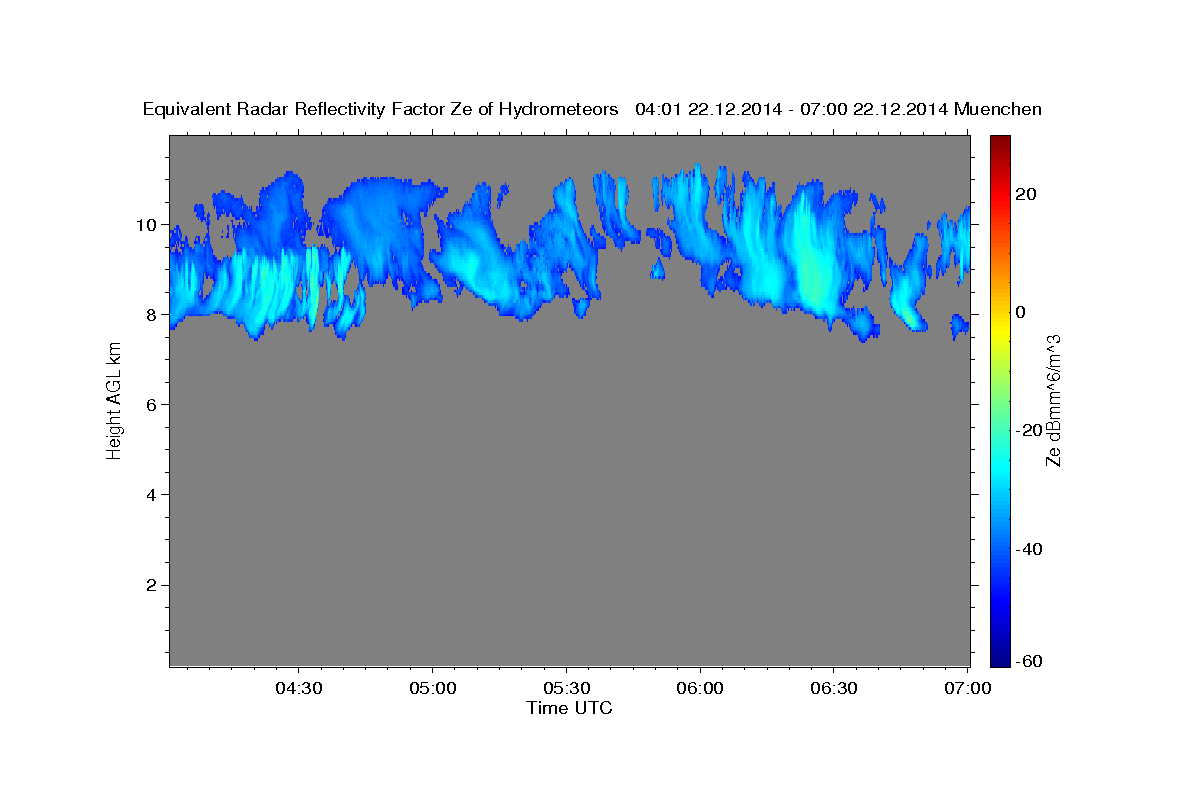The image size is (1200, 800).
Task: Click the 06:00 time tick label
Action: 700,689
